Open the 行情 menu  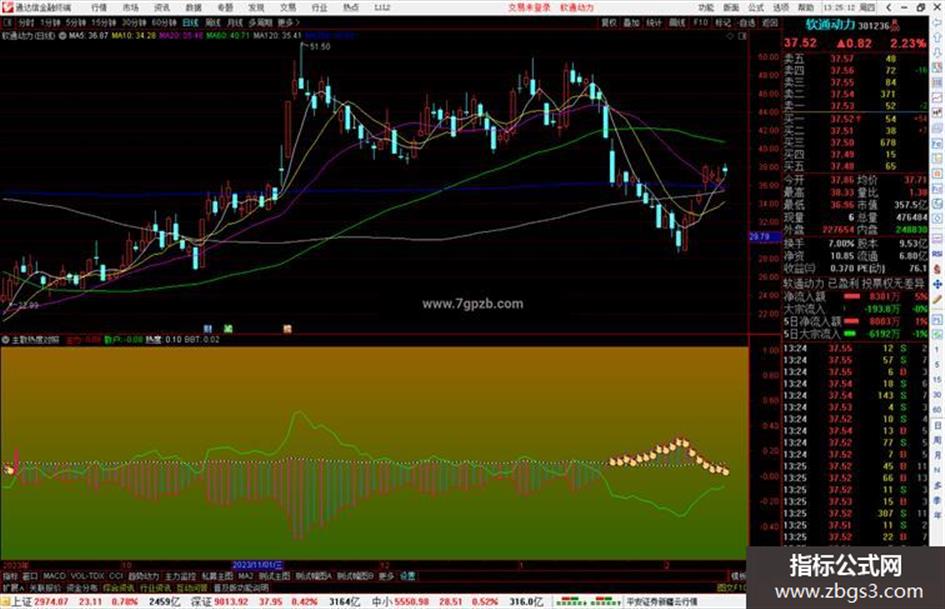[x=99, y=7]
